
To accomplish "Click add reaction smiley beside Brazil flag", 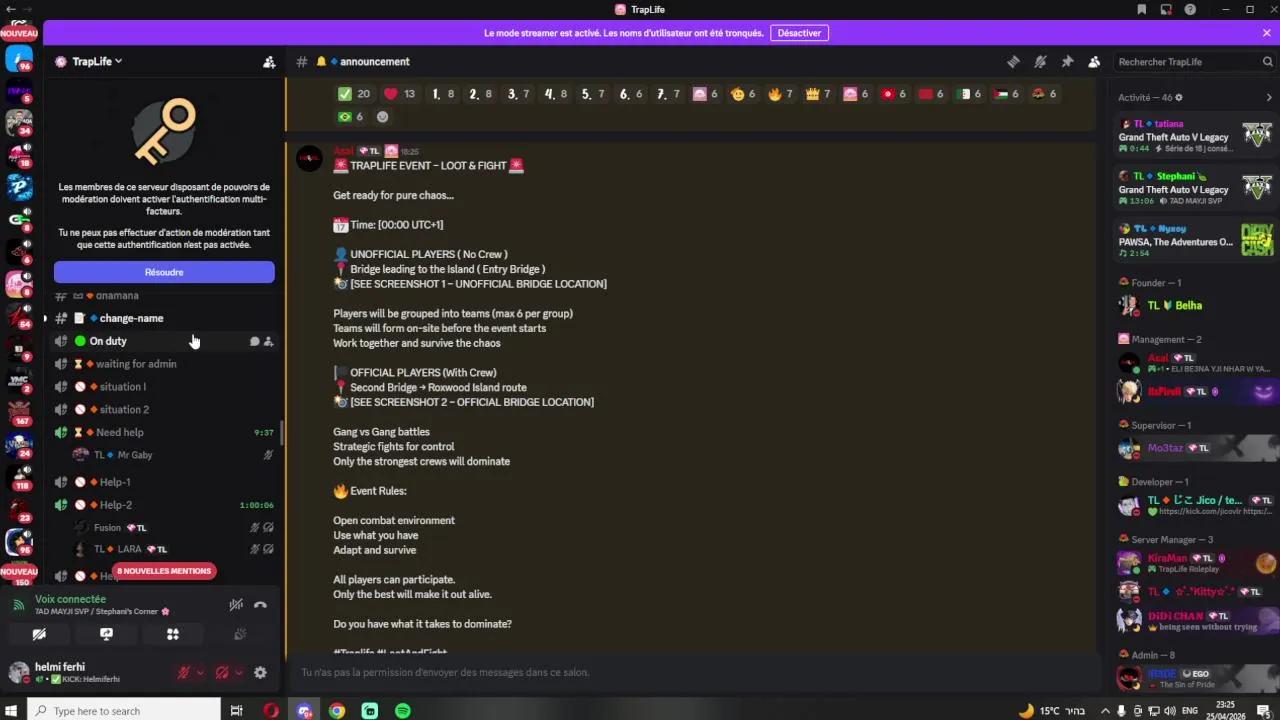I will click(382, 117).
